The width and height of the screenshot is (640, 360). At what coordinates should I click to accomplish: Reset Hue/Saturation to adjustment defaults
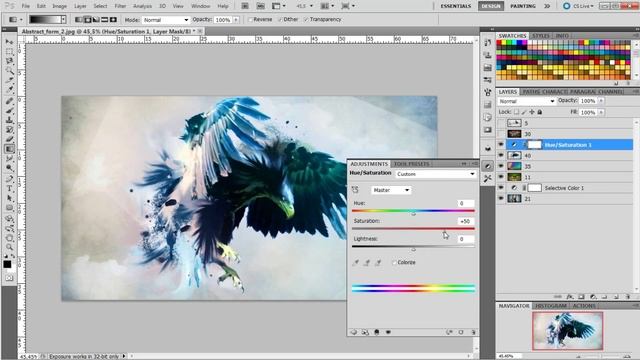pyautogui.click(x=461, y=332)
